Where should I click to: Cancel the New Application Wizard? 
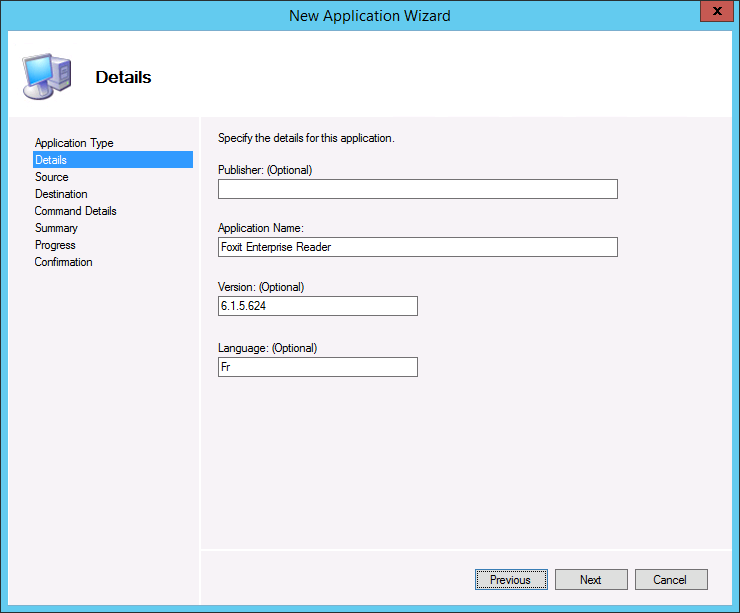[x=670, y=580]
